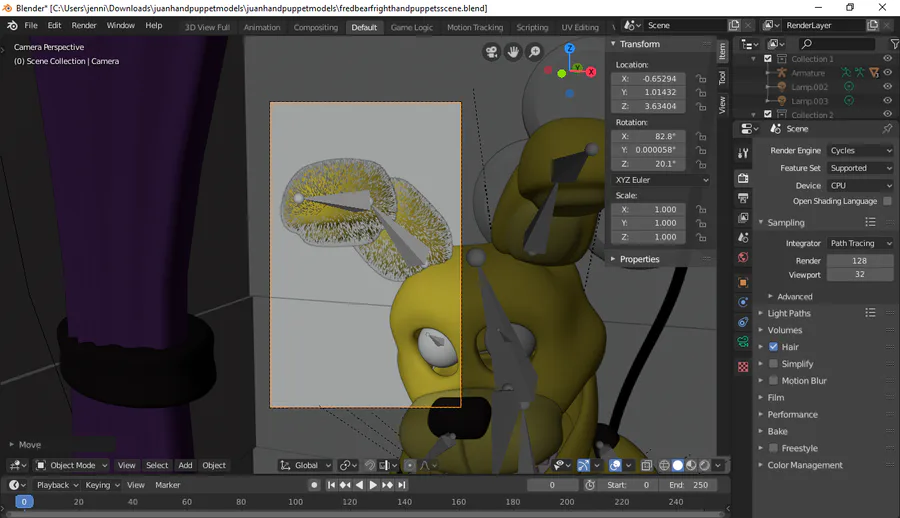The width and height of the screenshot is (900, 518).
Task: Toggle X-ray display icon
Action: (x=646, y=465)
